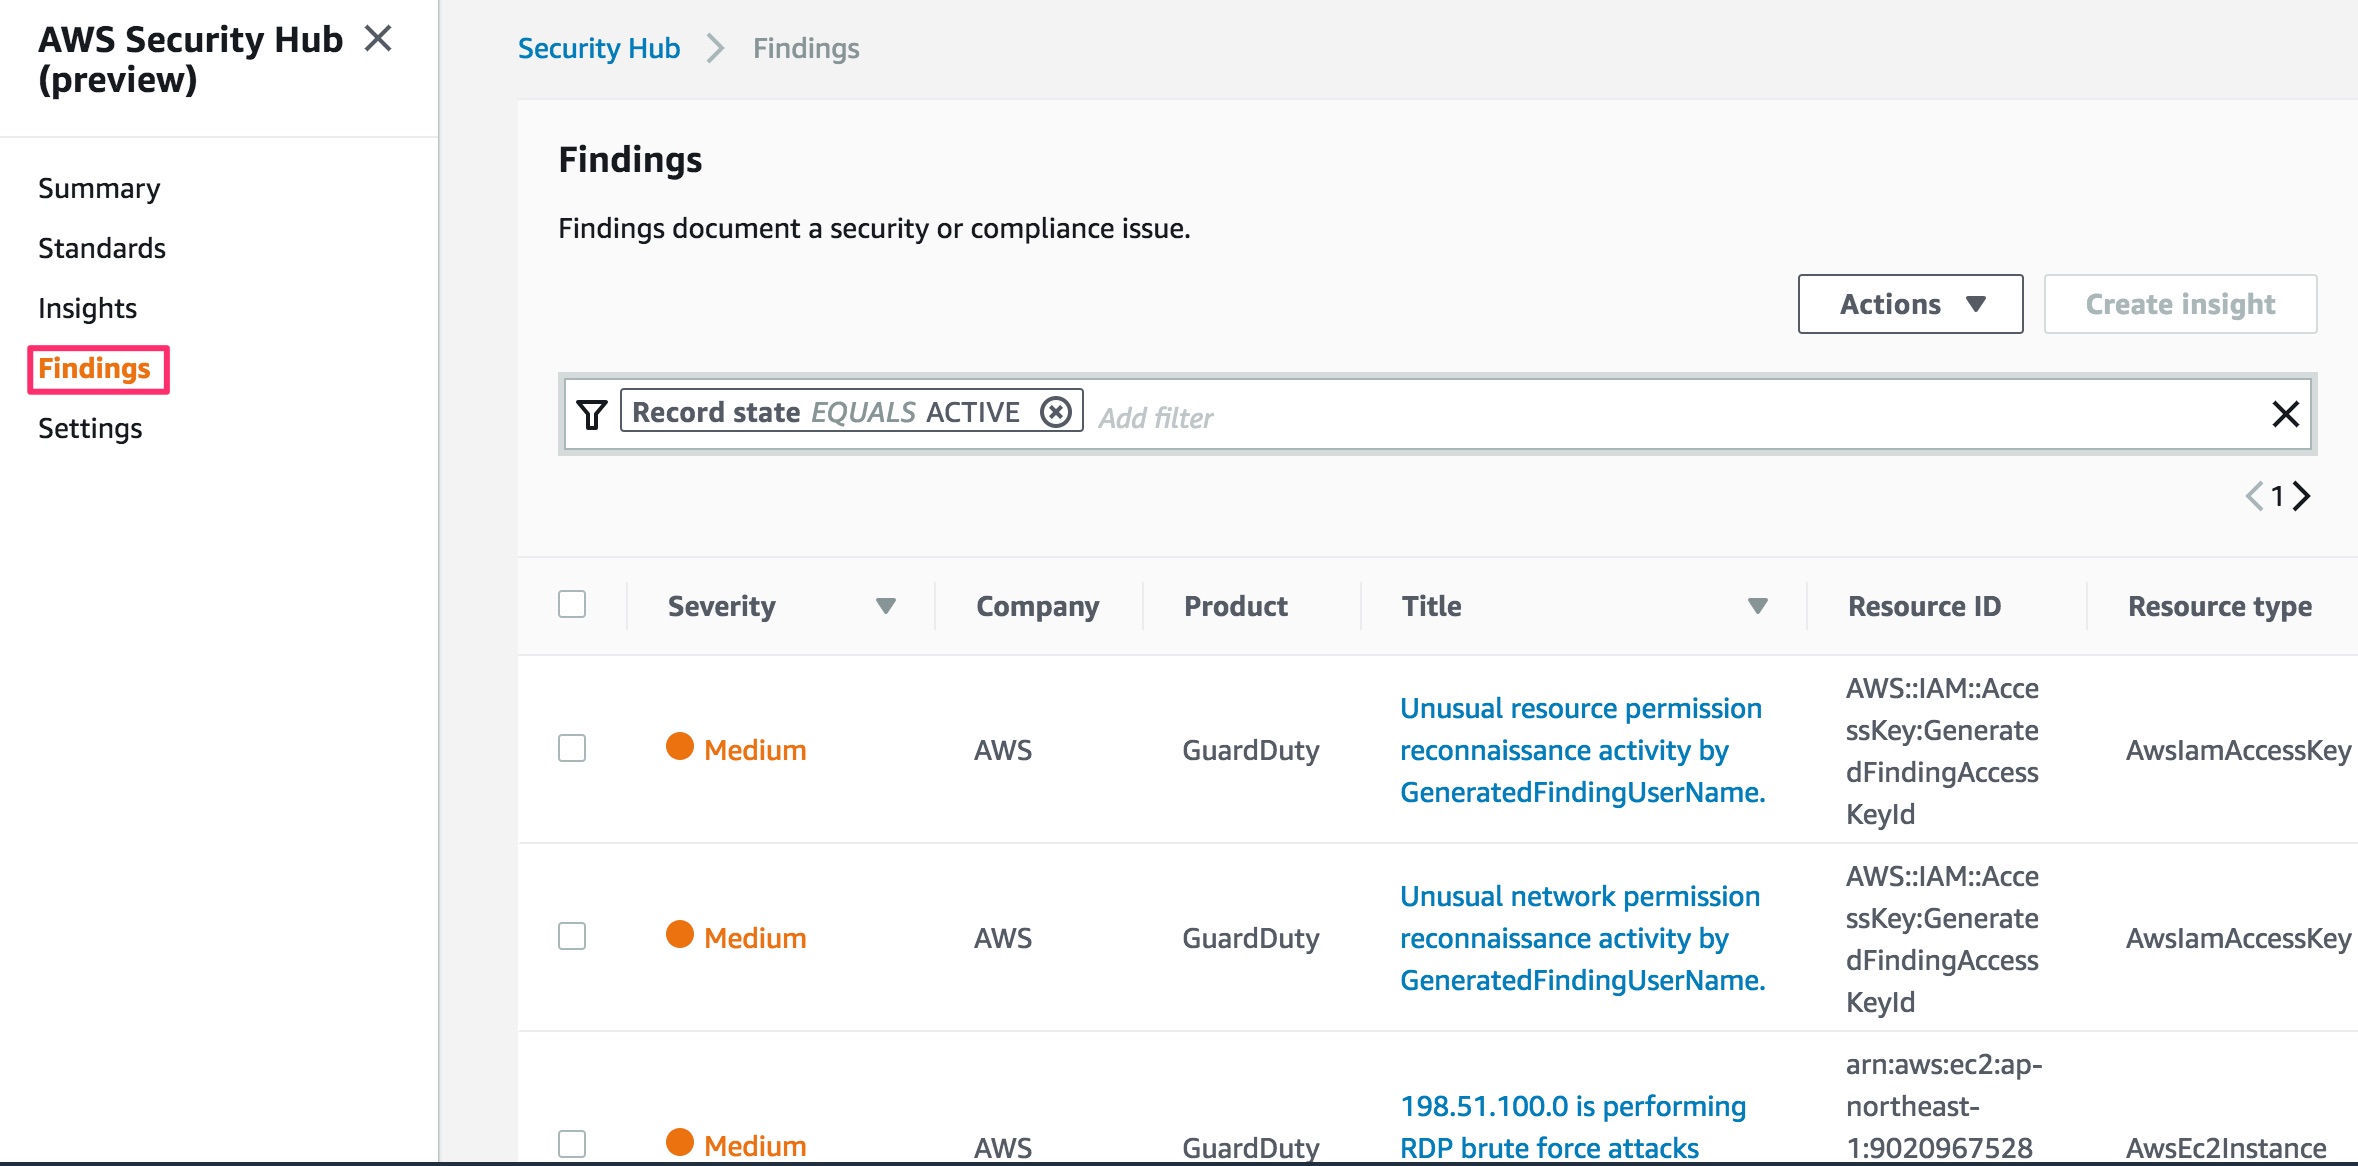Close the AWS Security Hub sidebar
Image resolution: width=2358 pixels, height=1166 pixels.
click(x=378, y=39)
